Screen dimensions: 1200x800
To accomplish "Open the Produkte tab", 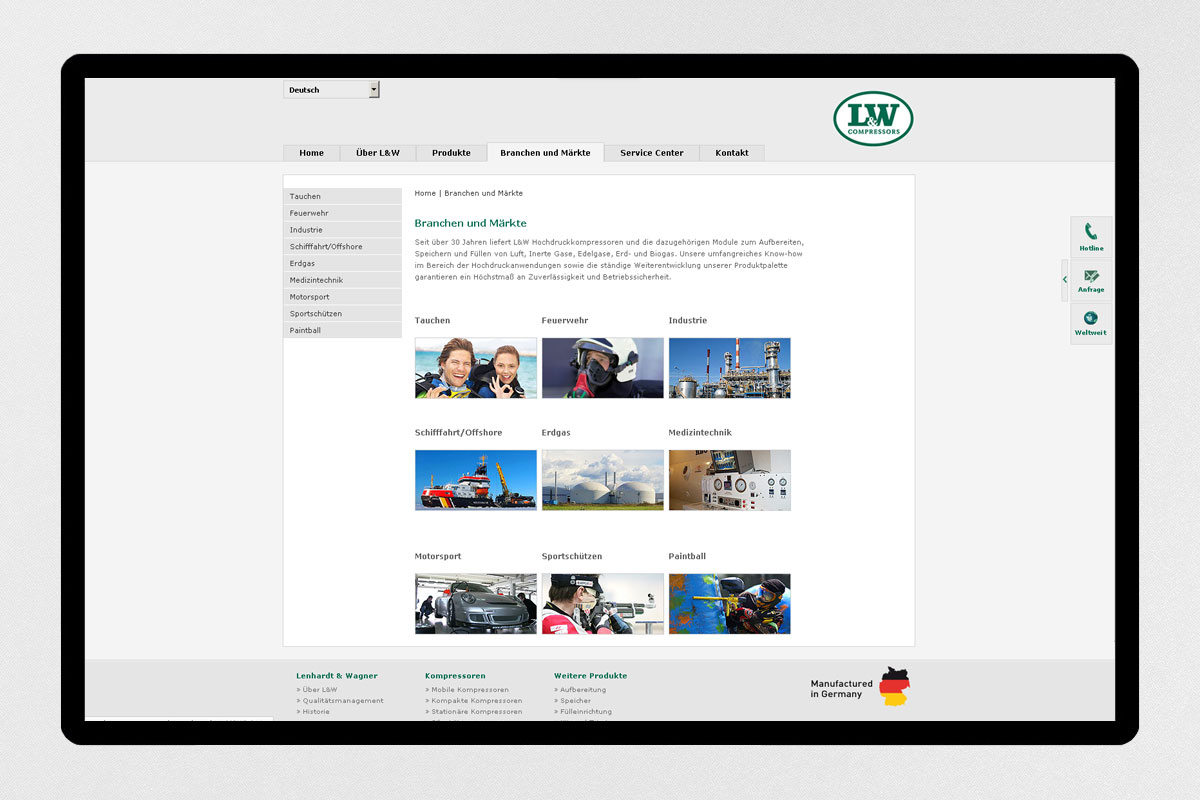I will (x=451, y=153).
